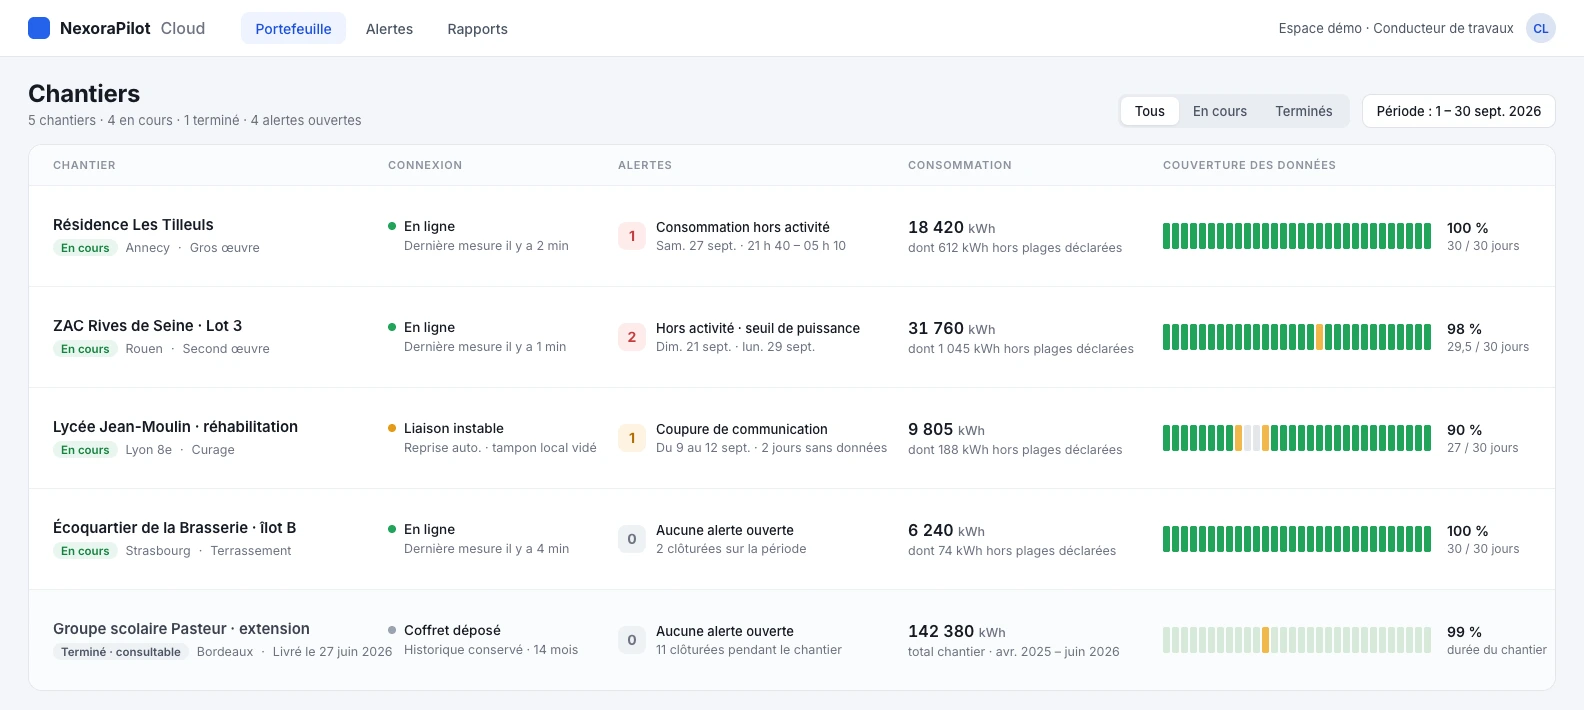This screenshot has height=710, width=1584.
Task: Click orange alert badge for Lycée Jean-Moulin
Action: (x=631, y=438)
